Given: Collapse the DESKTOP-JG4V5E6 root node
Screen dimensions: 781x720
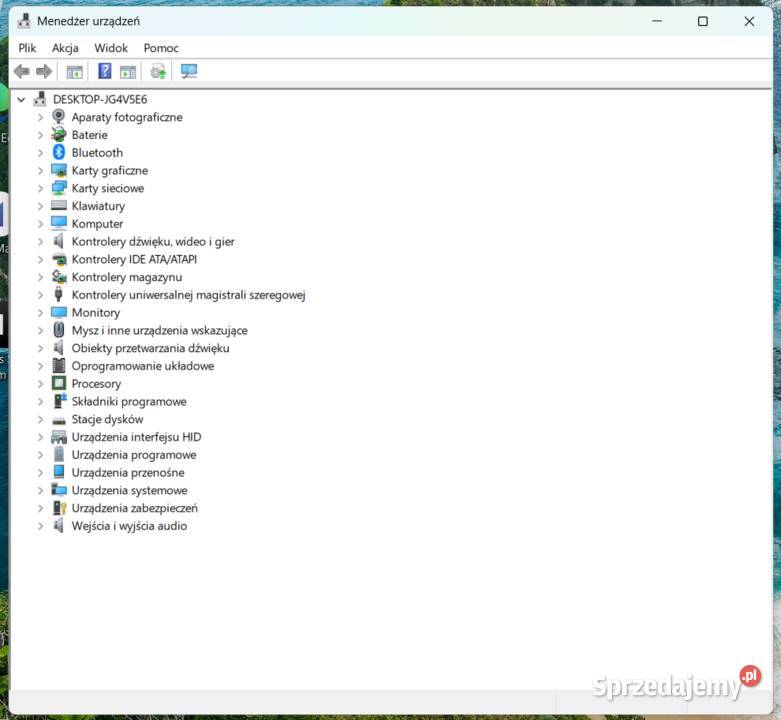Looking at the screenshot, I should (21, 100).
